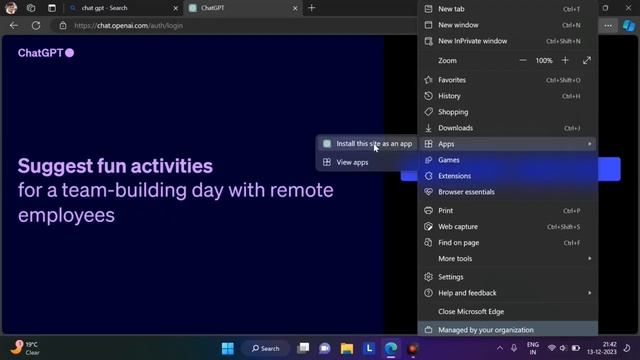The image size is (640, 360).
Task: Open Edge Settings
Action: coord(507,277)
